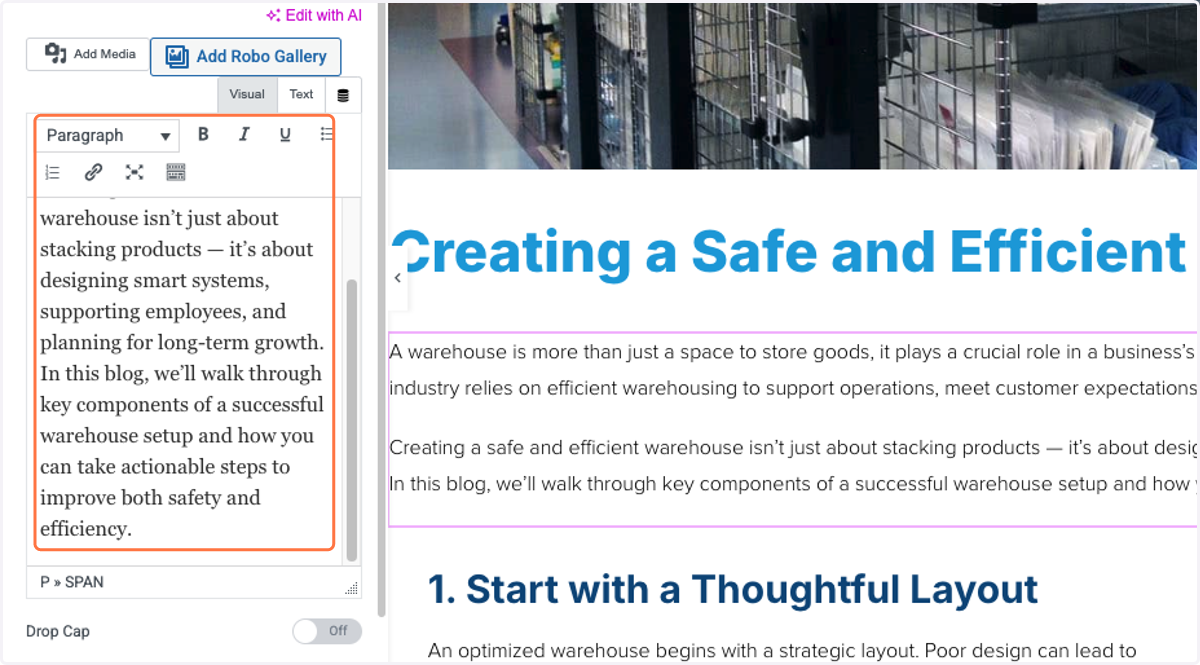The width and height of the screenshot is (1200, 665).
Task: Apply Underline formatting in editor toolbar
Action: click(285, 134)
